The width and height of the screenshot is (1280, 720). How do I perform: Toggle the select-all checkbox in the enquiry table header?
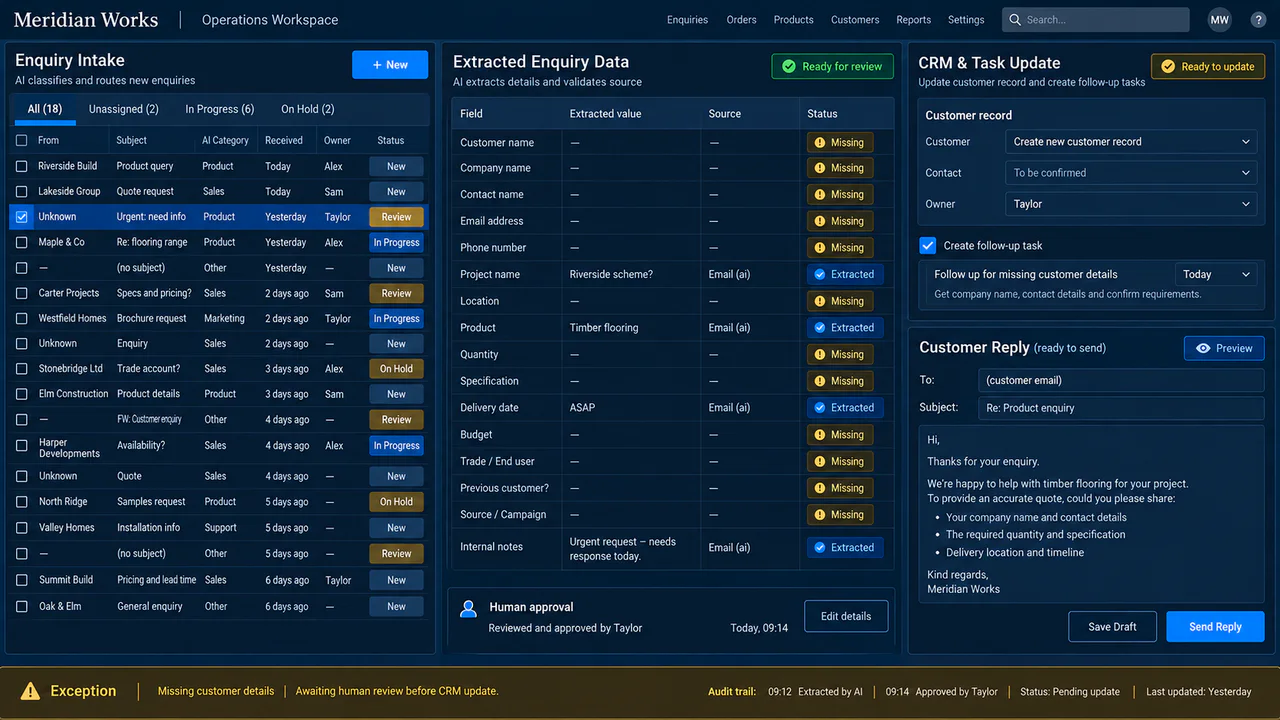point(22,141)
